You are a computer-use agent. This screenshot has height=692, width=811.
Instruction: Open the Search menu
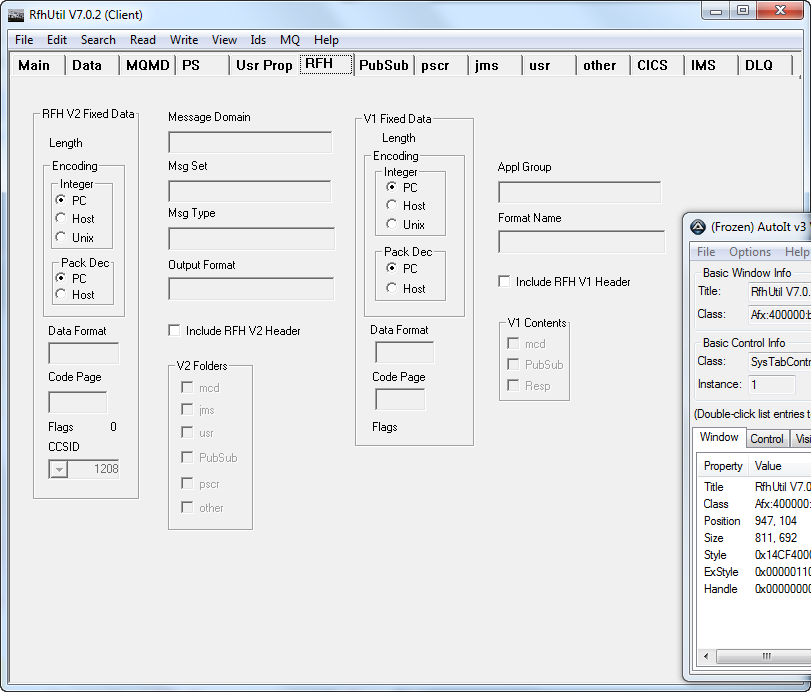(98, 40)
